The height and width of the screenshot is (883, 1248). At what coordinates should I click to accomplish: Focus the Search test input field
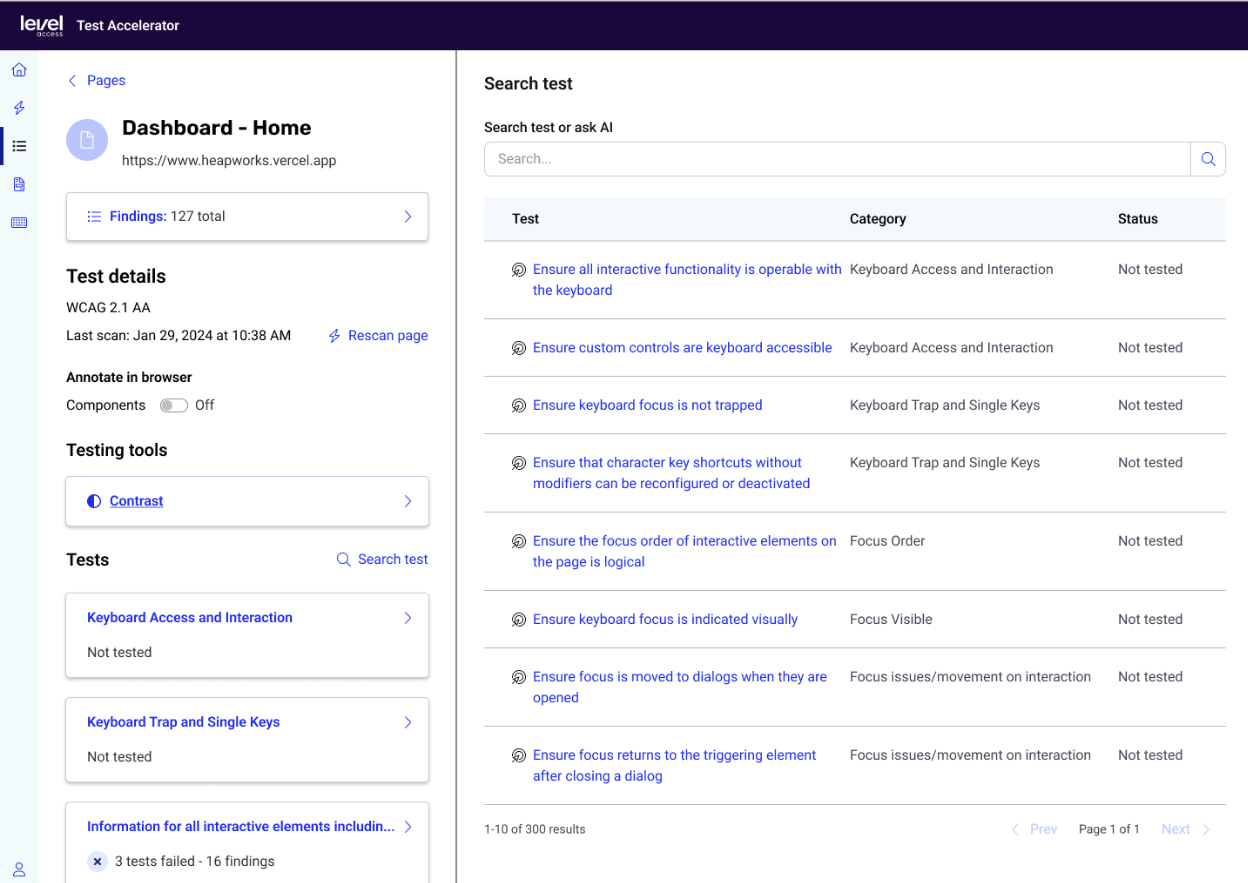tap(837, 159)
